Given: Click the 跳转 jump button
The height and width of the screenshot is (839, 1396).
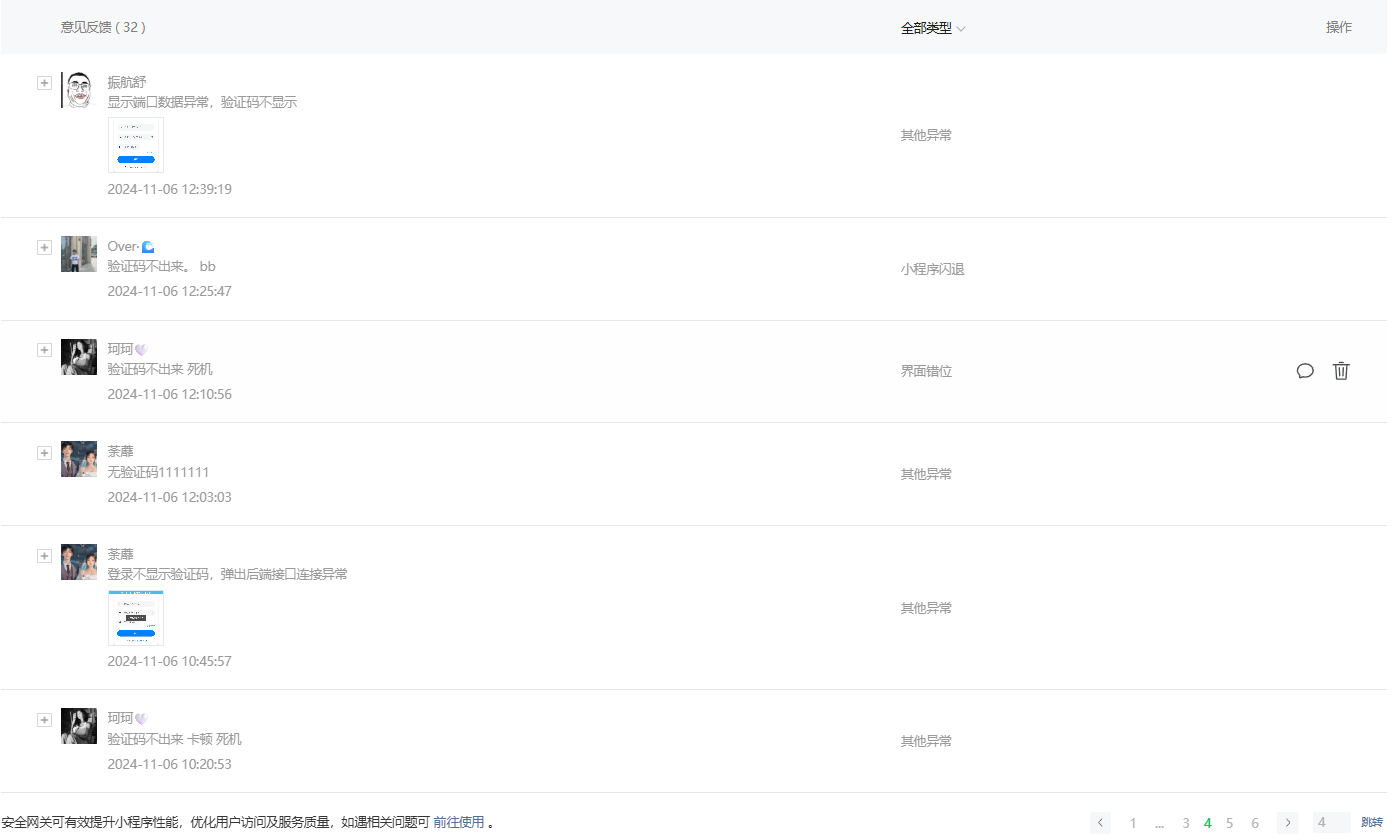Looking at the screenshot, I should tap(1371, 823).
